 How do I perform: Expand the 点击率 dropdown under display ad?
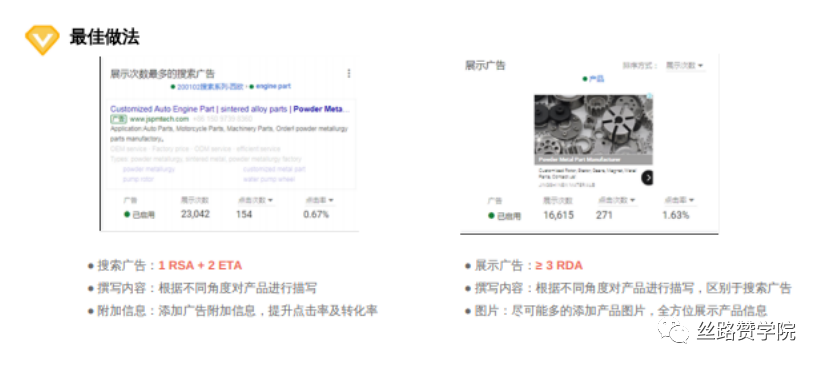click(679, 200)
